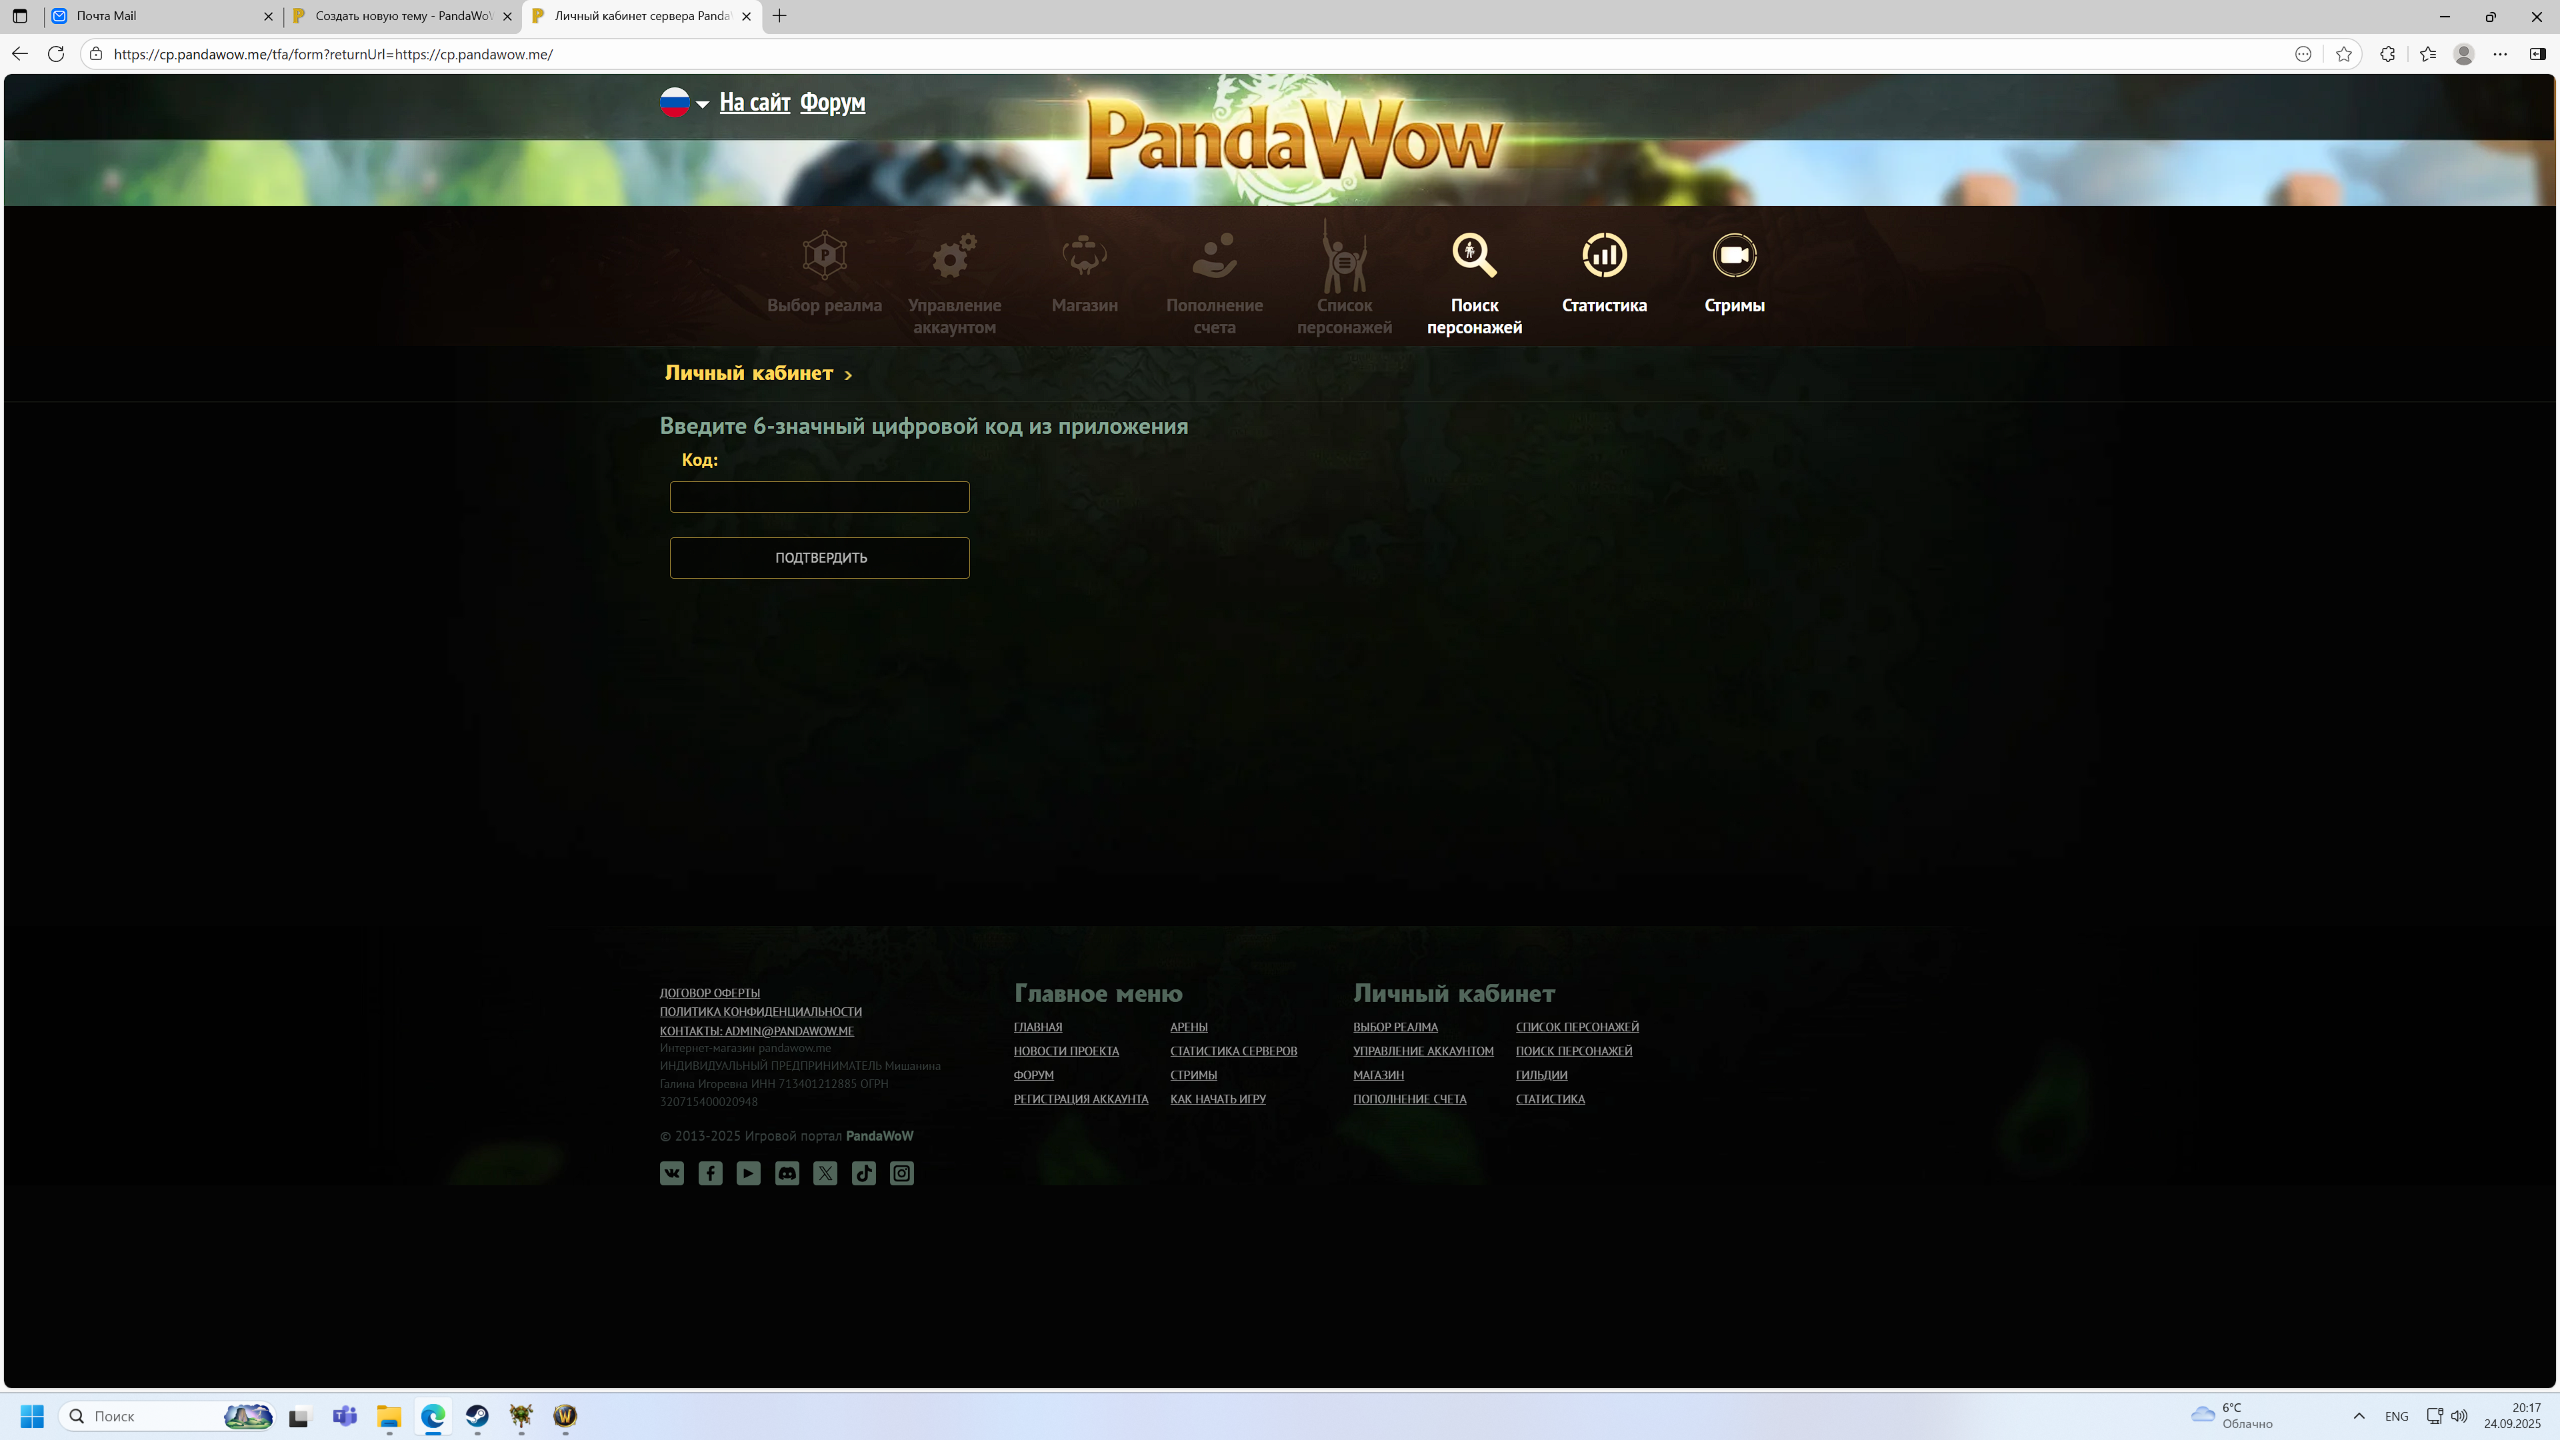This screenshot has width=2560, height=1440.
Task: Open СТАТИСТИКА СЕРВЕРОВ footer link
Action: click(x=1234, y=1051)
